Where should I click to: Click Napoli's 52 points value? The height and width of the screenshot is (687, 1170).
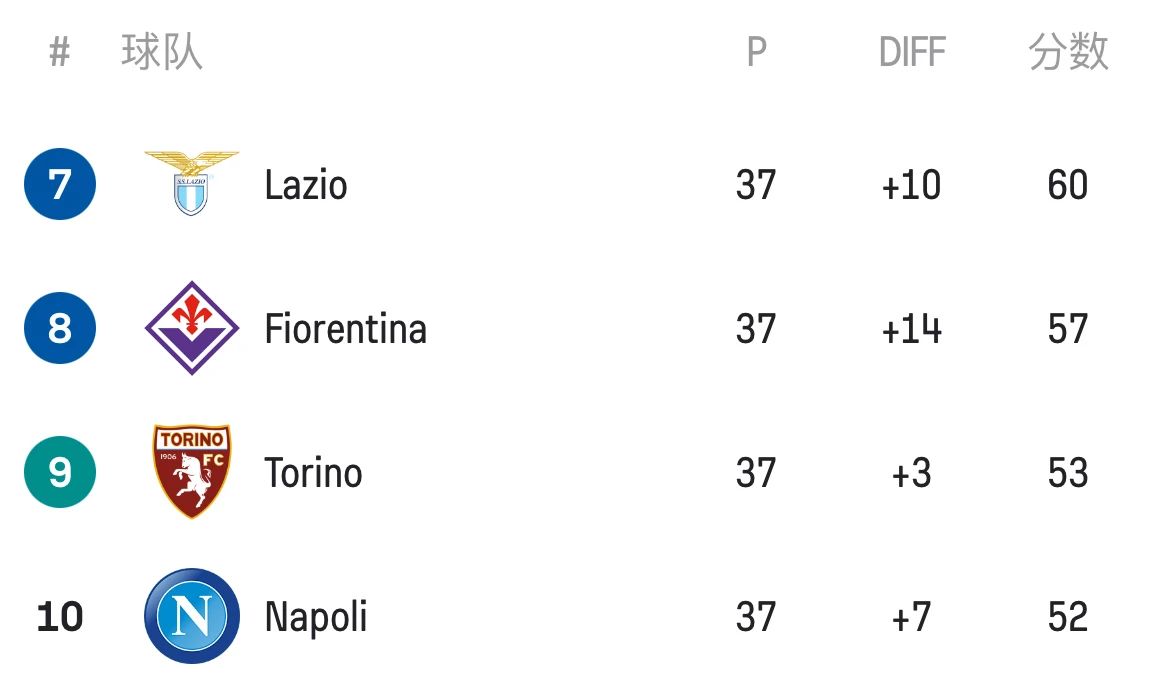click(x=1068, y=617)
